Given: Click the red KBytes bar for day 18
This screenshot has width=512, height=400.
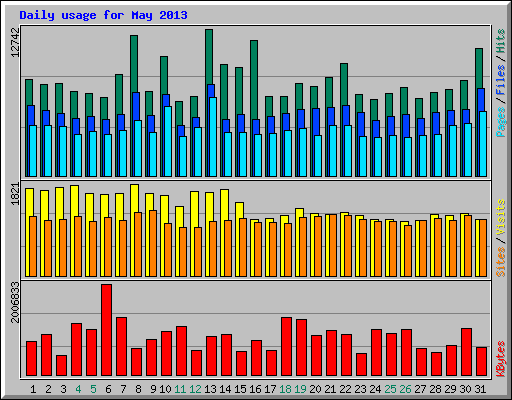Looking at the screenshot, I should pos(287,347).
